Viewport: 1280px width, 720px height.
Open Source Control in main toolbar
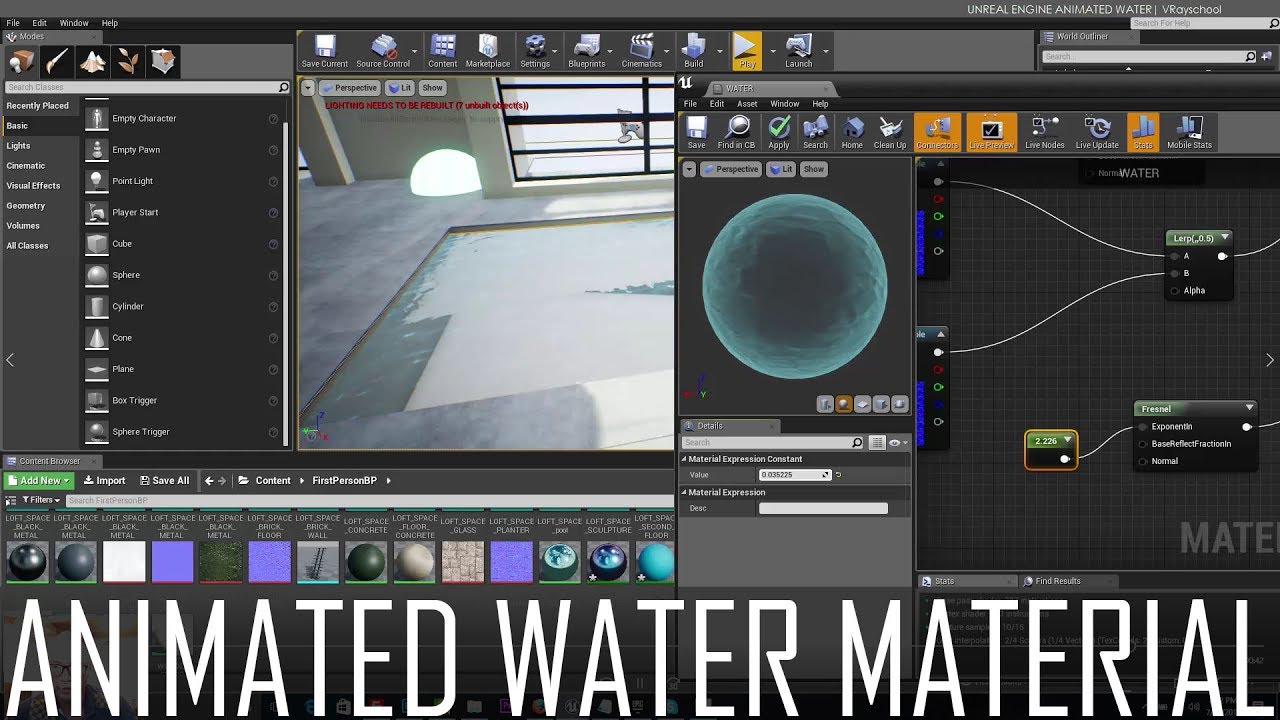point(383,51)
